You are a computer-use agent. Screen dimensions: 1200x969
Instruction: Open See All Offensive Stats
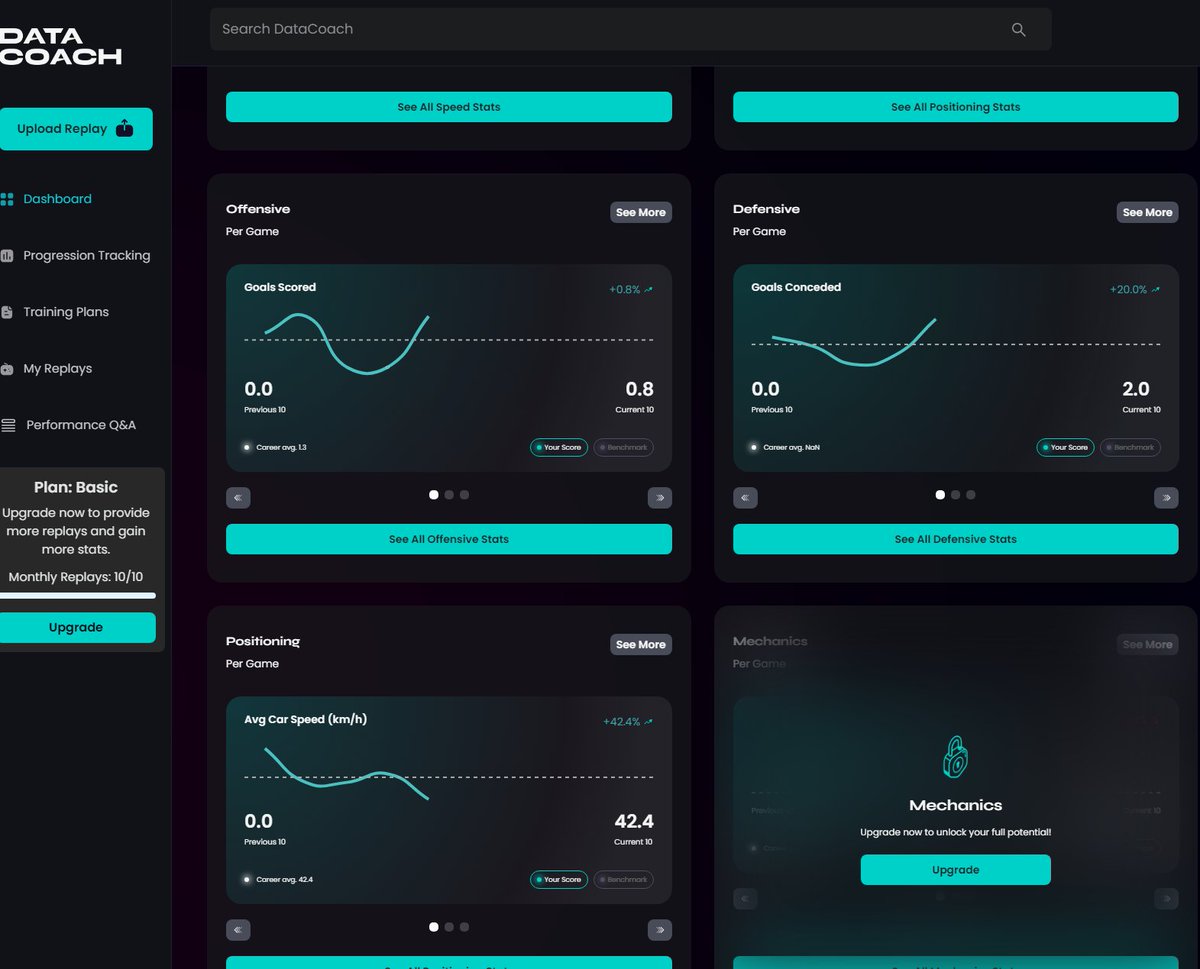click(x=448, y=539)
